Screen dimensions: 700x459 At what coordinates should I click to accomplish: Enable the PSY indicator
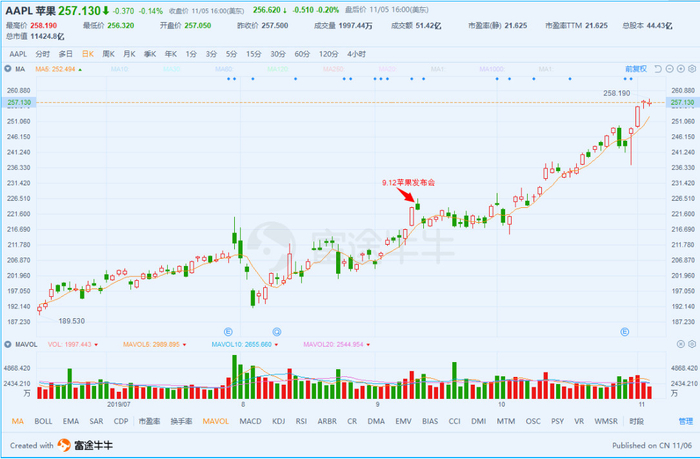coord(558,421)
